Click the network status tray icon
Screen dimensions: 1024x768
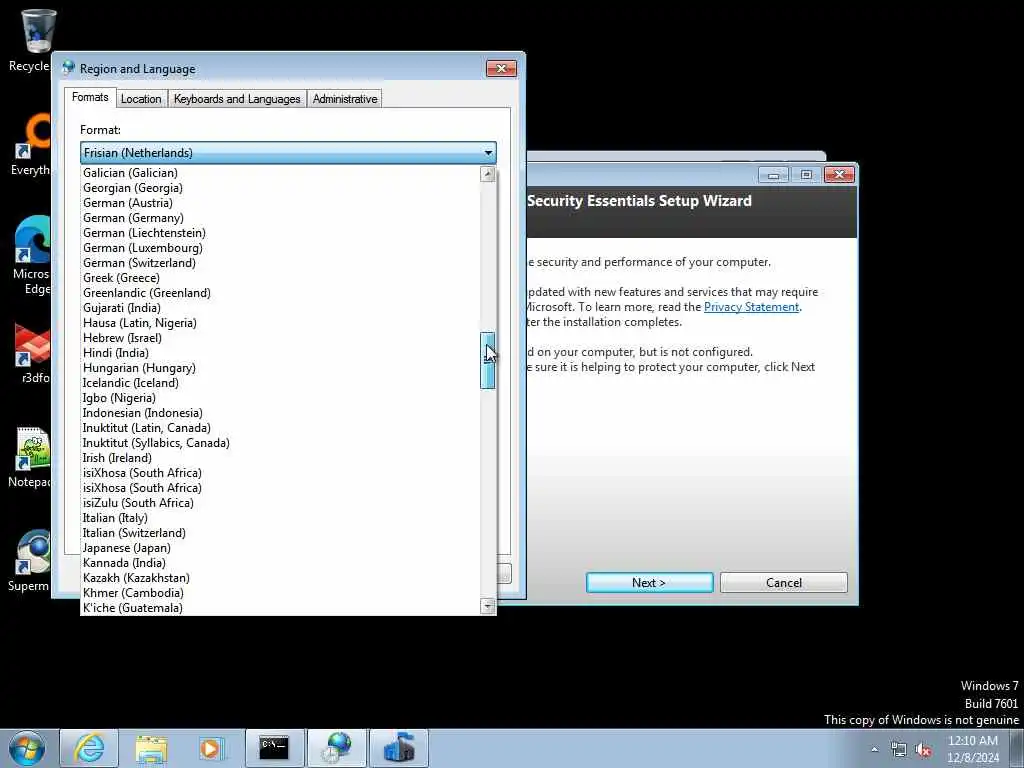899,750
